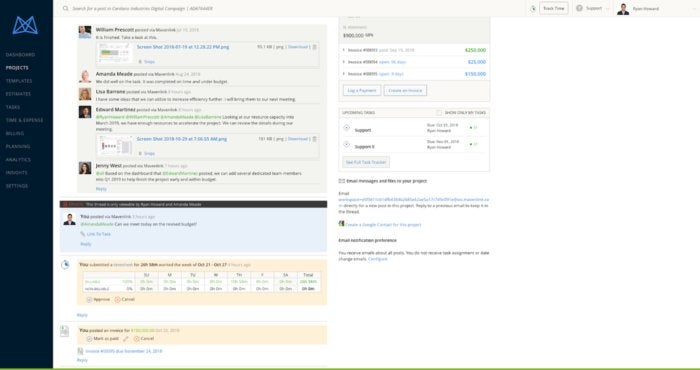Toggle Show Only My Tasks checkbox
This screenshot has width=700, height=370.
click(x=439, y=113)
